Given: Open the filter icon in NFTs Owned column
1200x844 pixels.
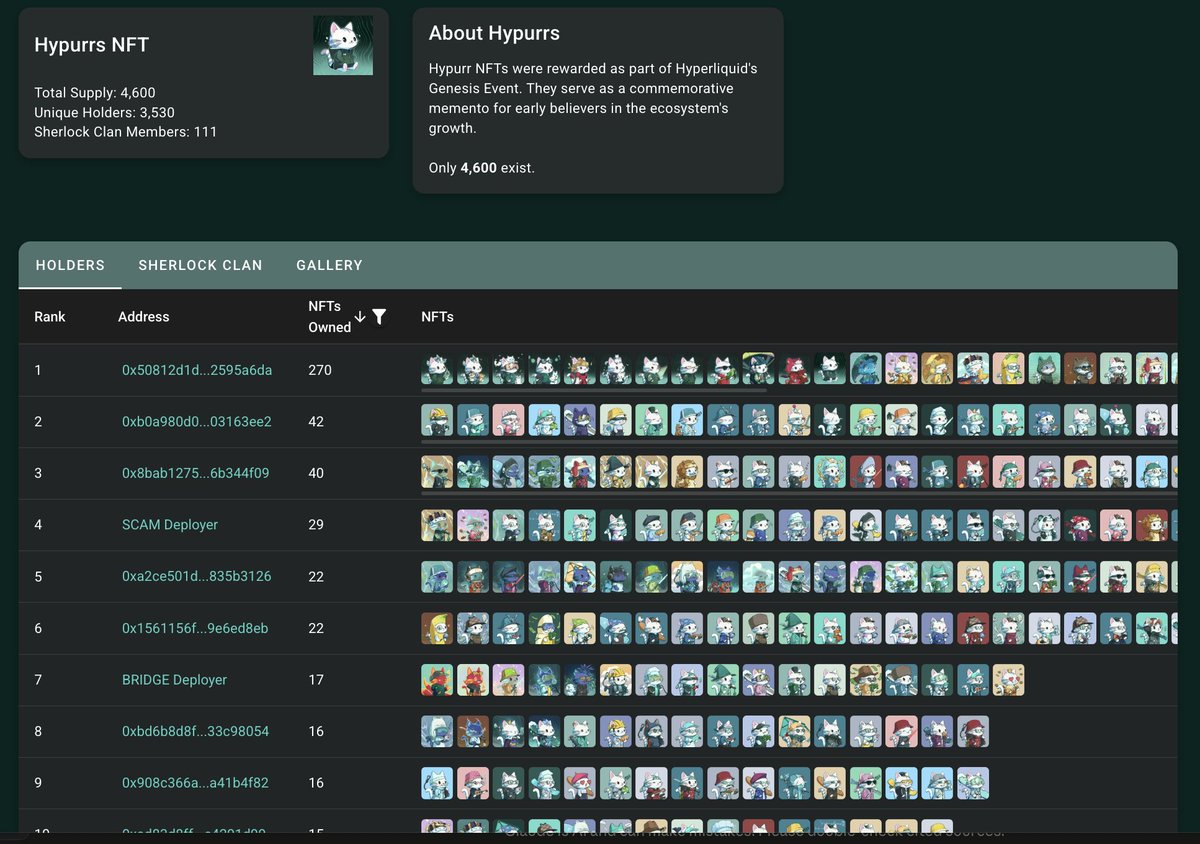Looking at the screenshot, I should pyautogui.click(x=379, y=316).
